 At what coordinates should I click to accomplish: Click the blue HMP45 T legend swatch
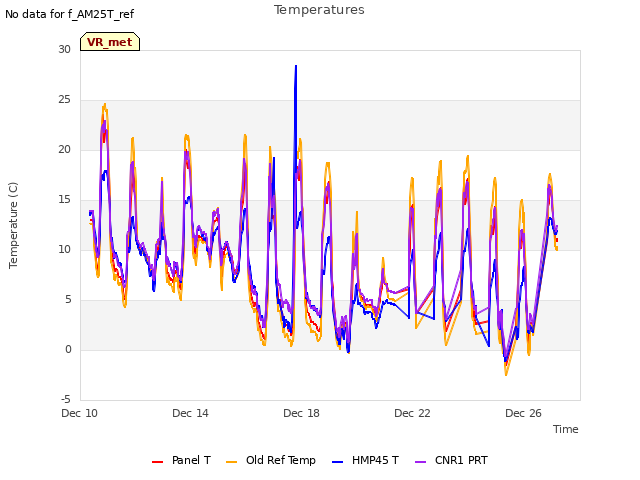coord(337,462)
